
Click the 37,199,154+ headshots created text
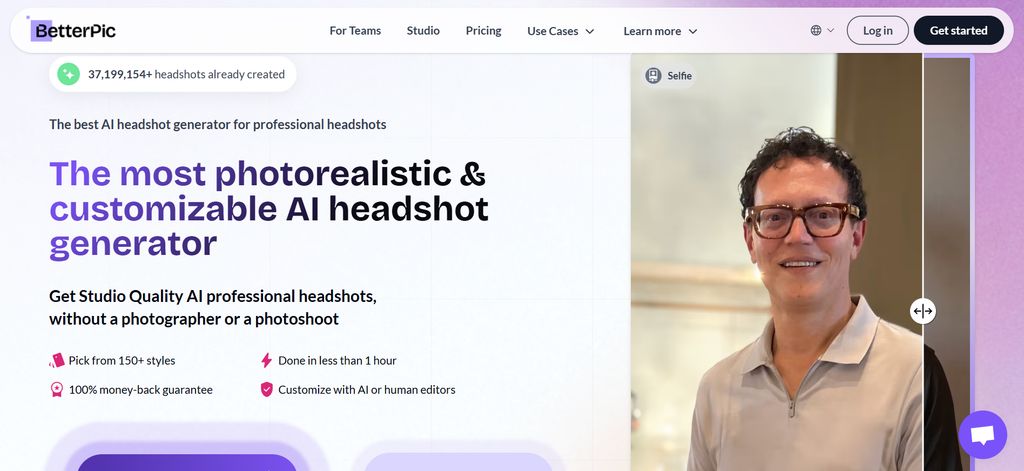click(186, 74)
